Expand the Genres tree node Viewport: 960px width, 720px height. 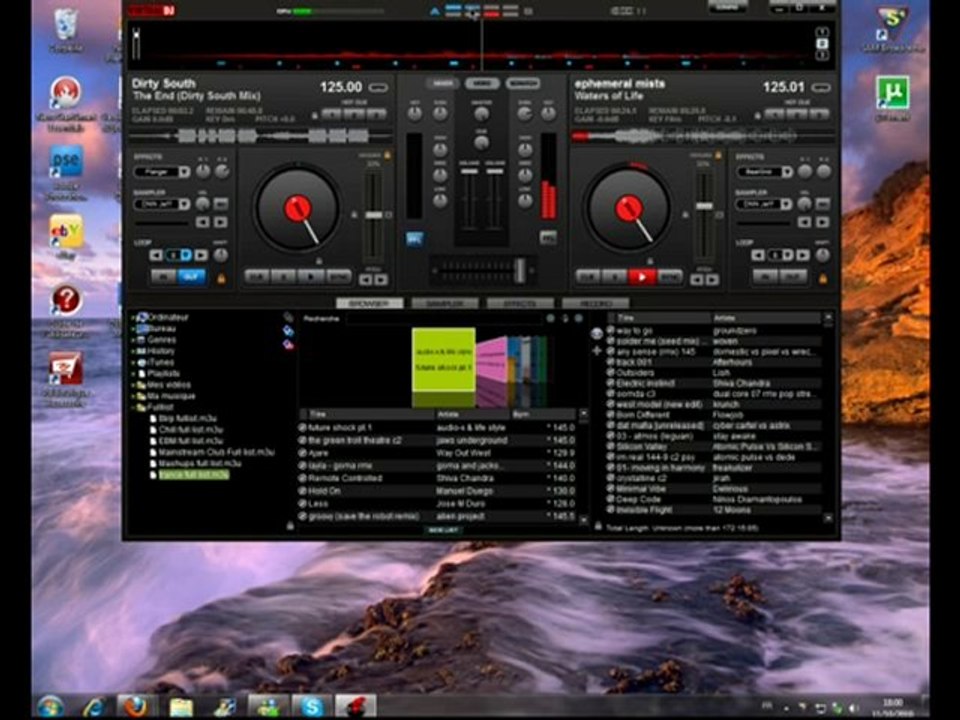[x=133, y=340]
